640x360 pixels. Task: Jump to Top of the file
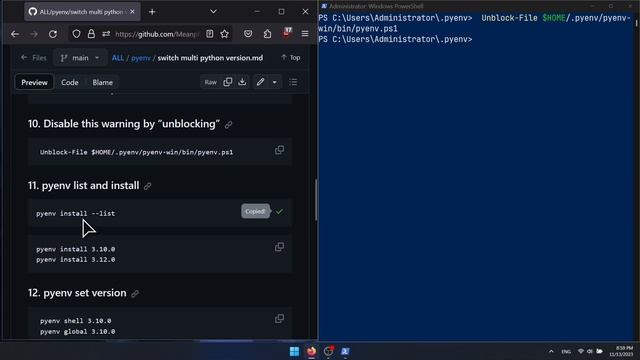point(291,58)
